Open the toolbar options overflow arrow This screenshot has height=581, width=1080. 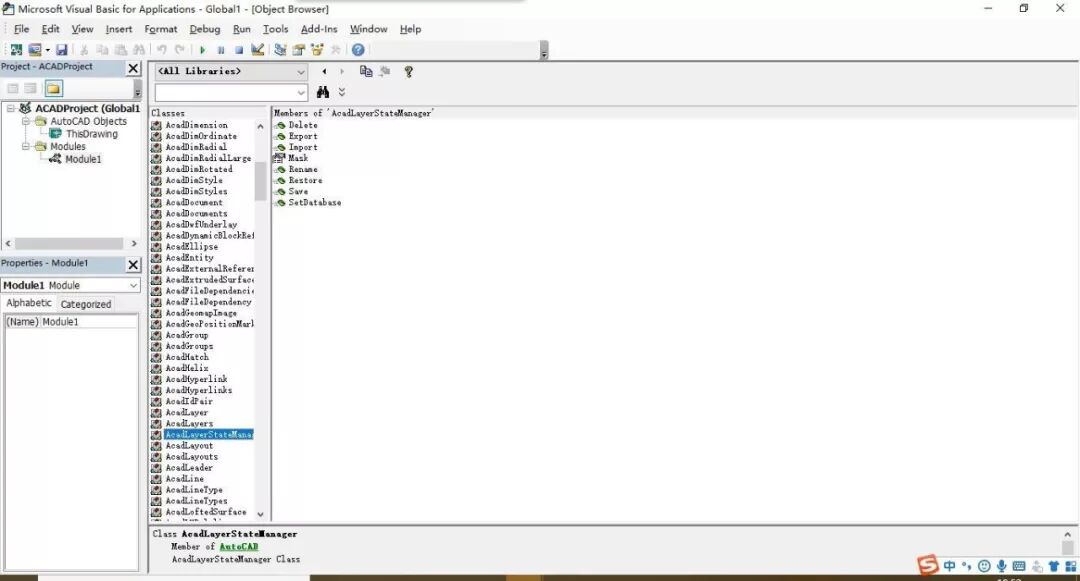coord(544,52)
